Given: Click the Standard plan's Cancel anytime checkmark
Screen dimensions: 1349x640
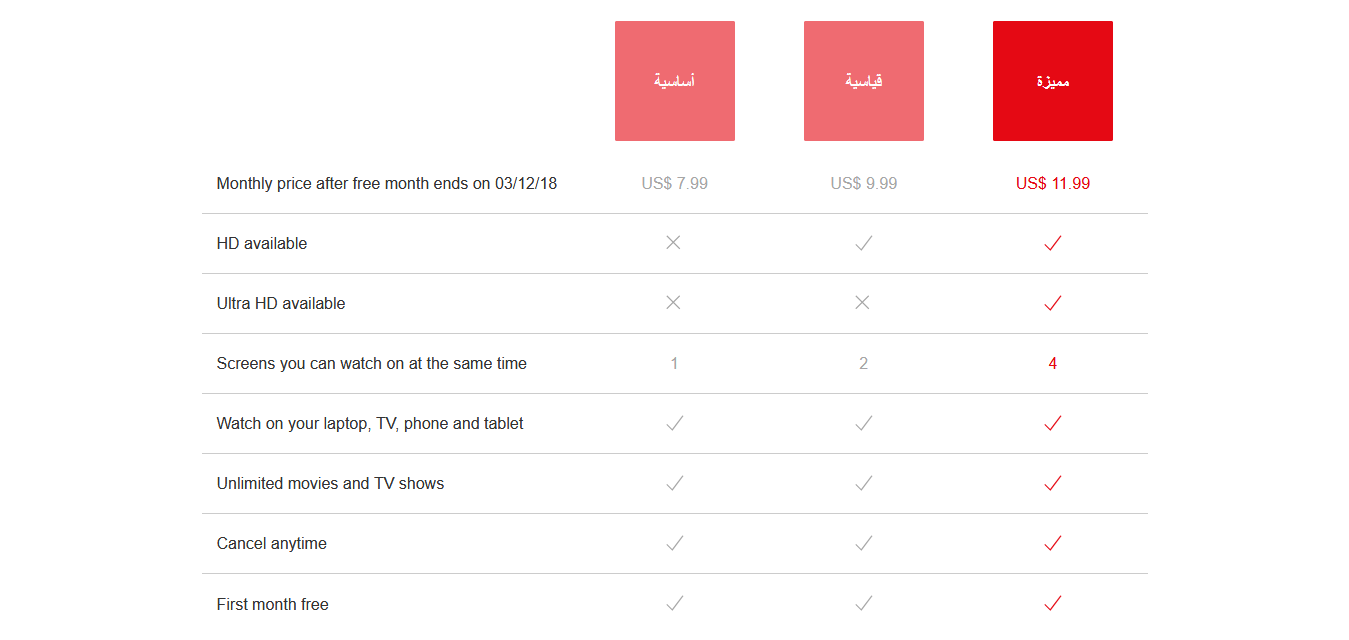Looking at the screenshot, I should [863, 543].
